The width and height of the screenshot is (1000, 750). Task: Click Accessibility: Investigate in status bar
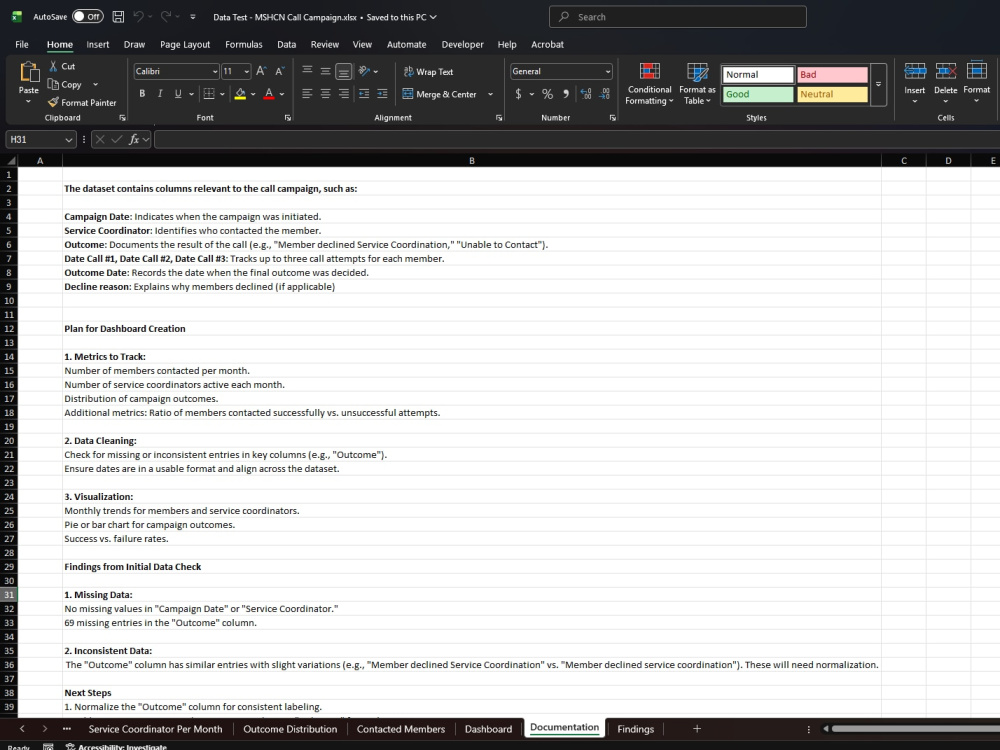pyautogui.click(x=115, y=747)
